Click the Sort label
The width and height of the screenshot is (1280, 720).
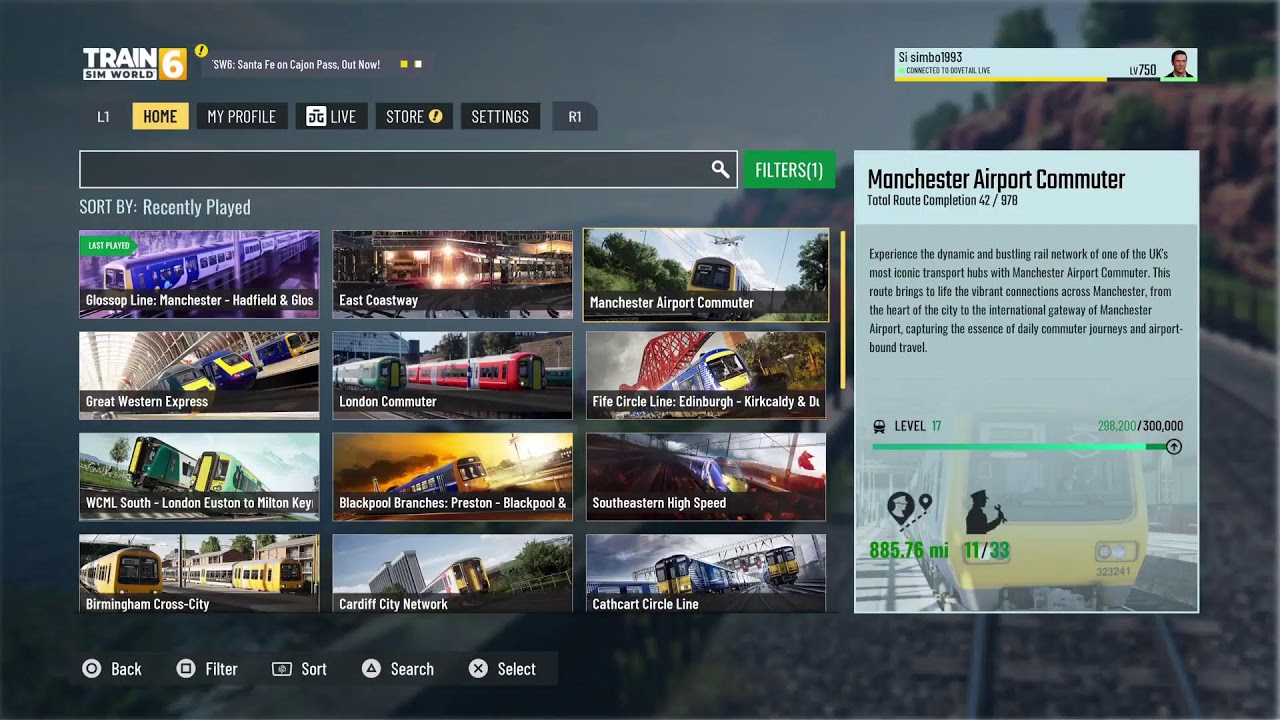pos(314,669)
